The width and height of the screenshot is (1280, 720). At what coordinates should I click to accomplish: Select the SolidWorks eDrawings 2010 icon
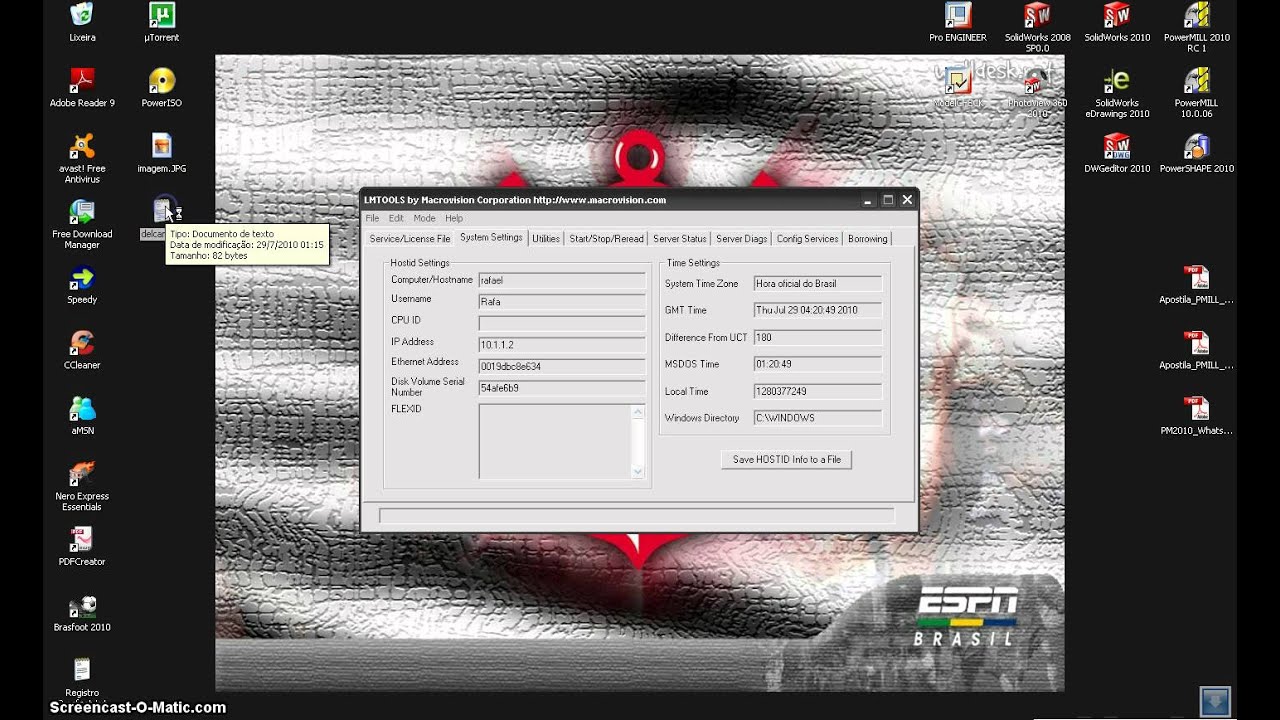(x=1117, y=80)
